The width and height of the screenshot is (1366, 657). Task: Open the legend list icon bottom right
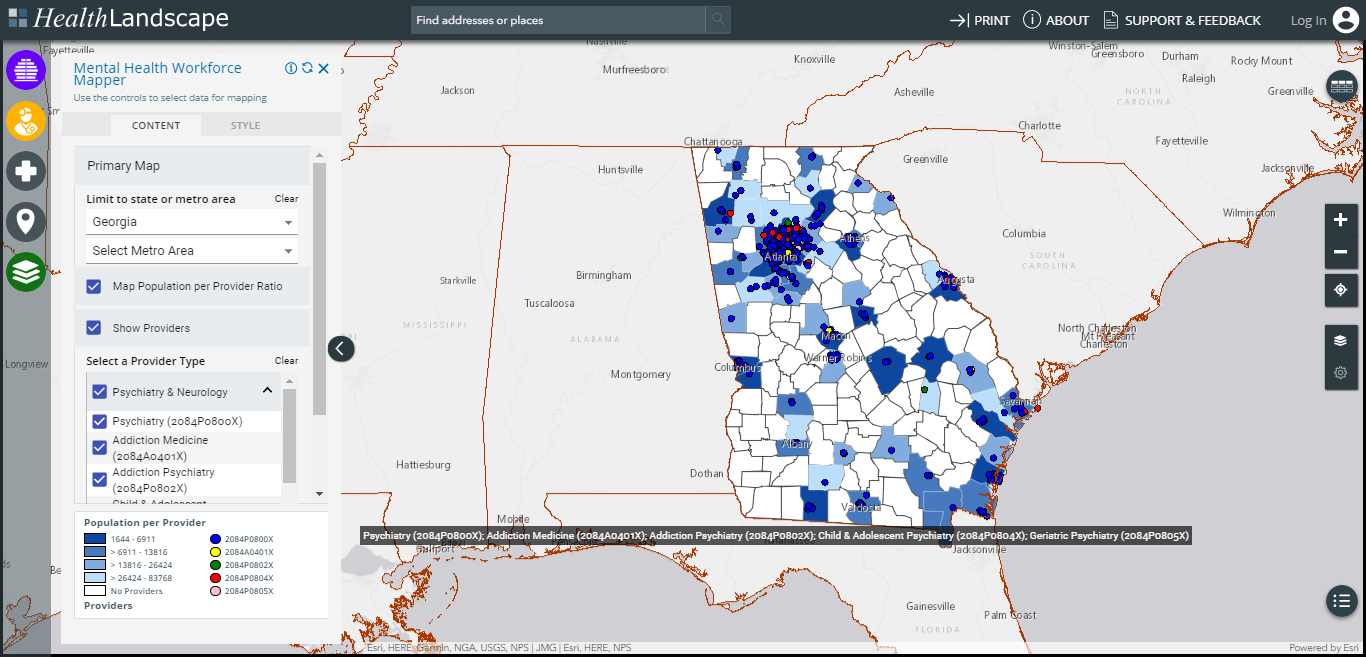click(1341, 601)
